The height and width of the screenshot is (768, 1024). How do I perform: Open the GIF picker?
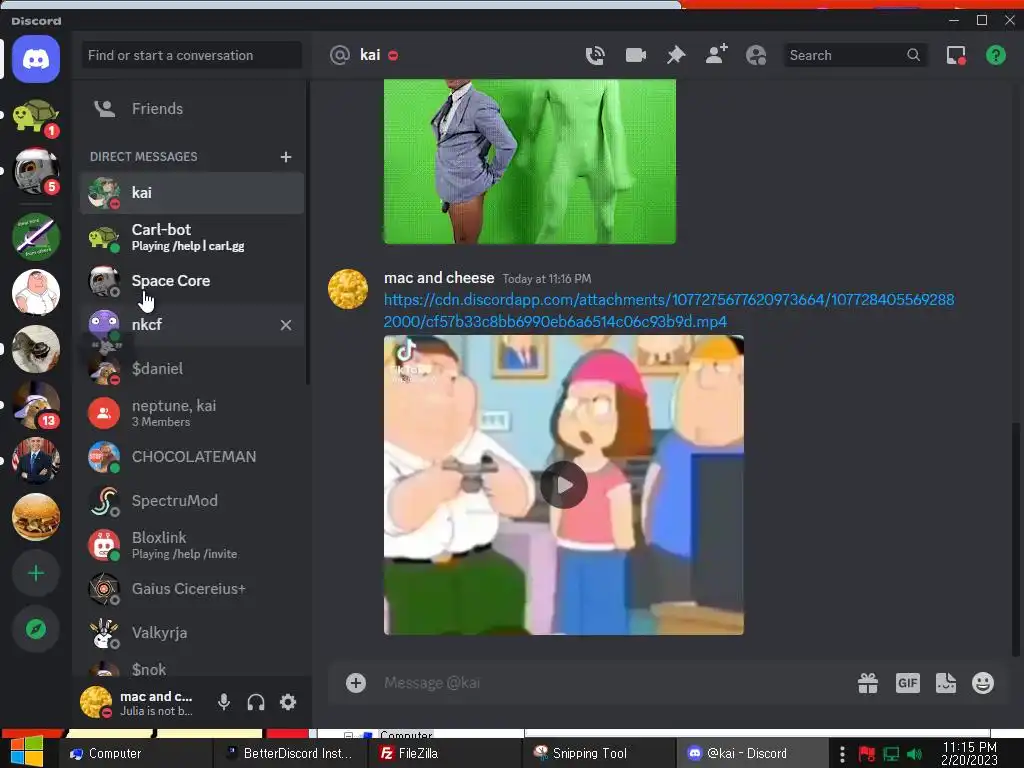[908, 683]
